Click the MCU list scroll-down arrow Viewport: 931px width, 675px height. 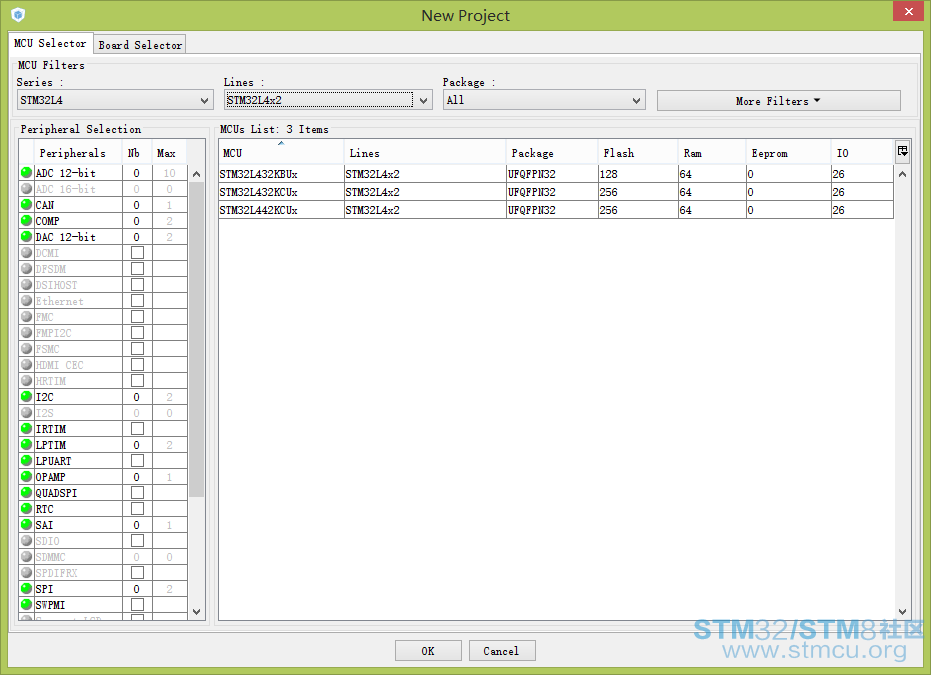coord(902,612)
